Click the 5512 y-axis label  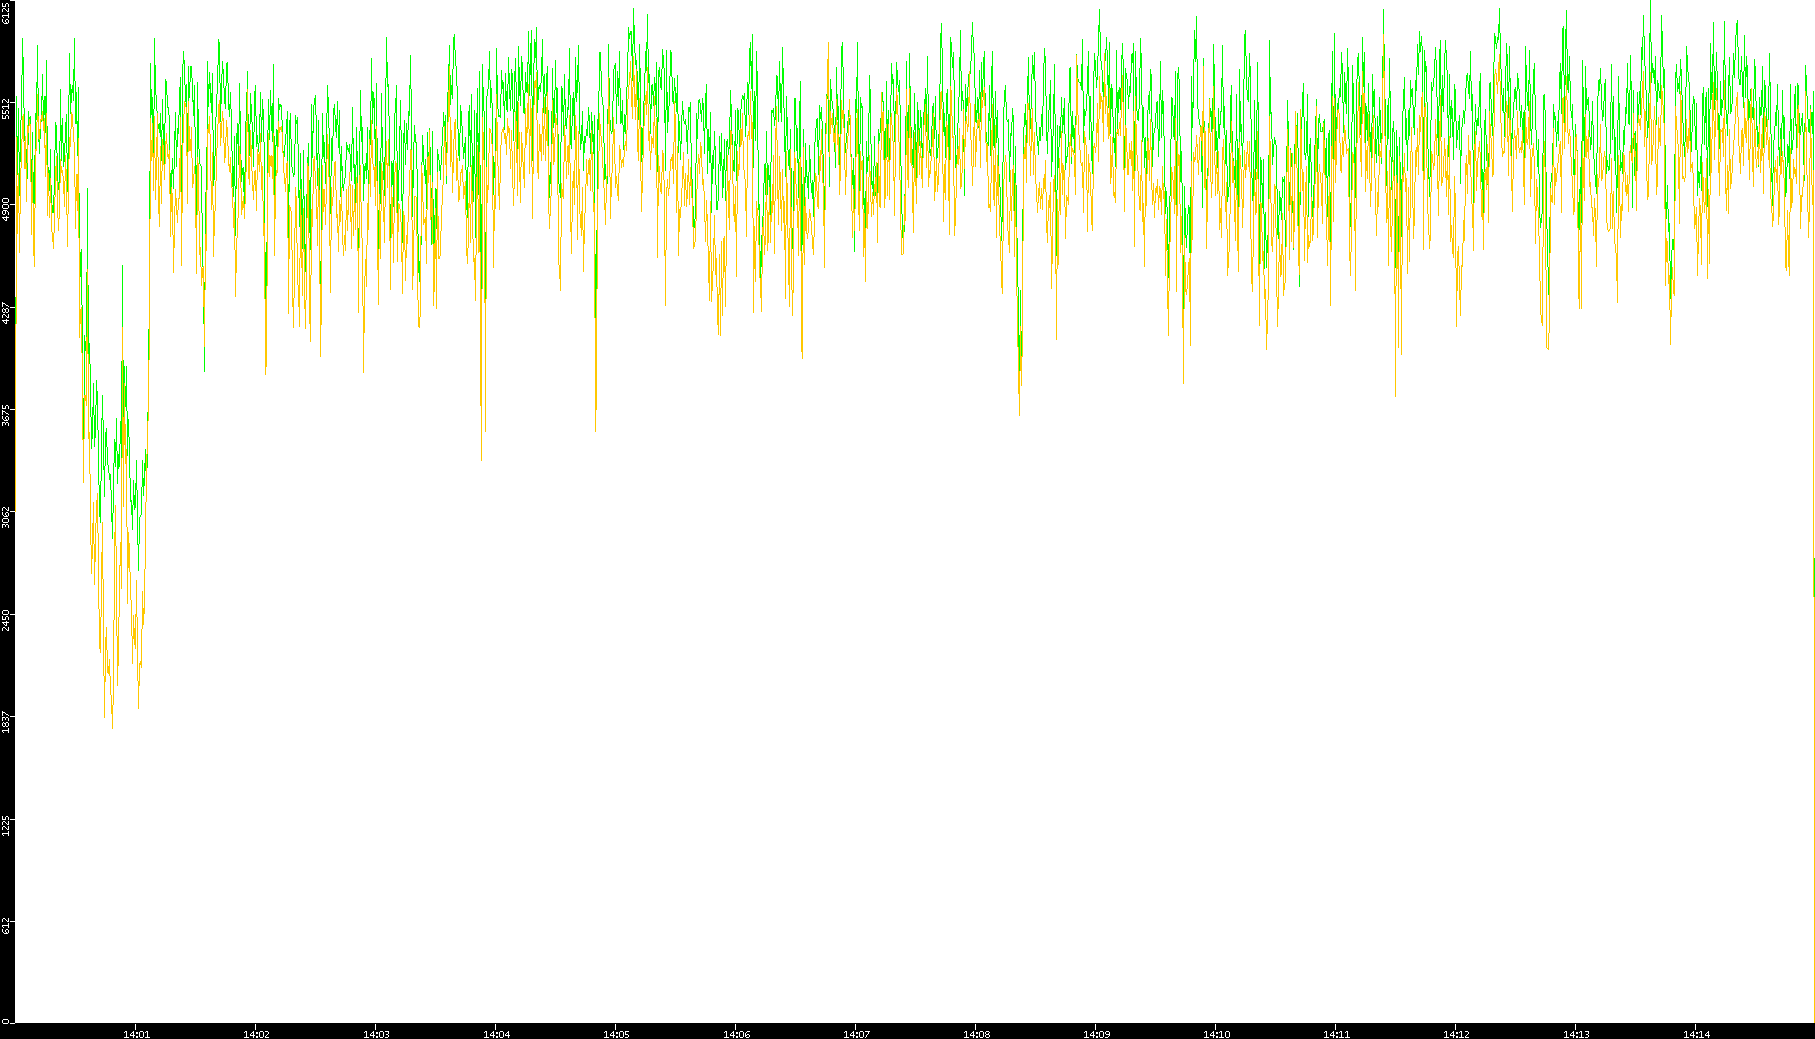tap(7, 108)
